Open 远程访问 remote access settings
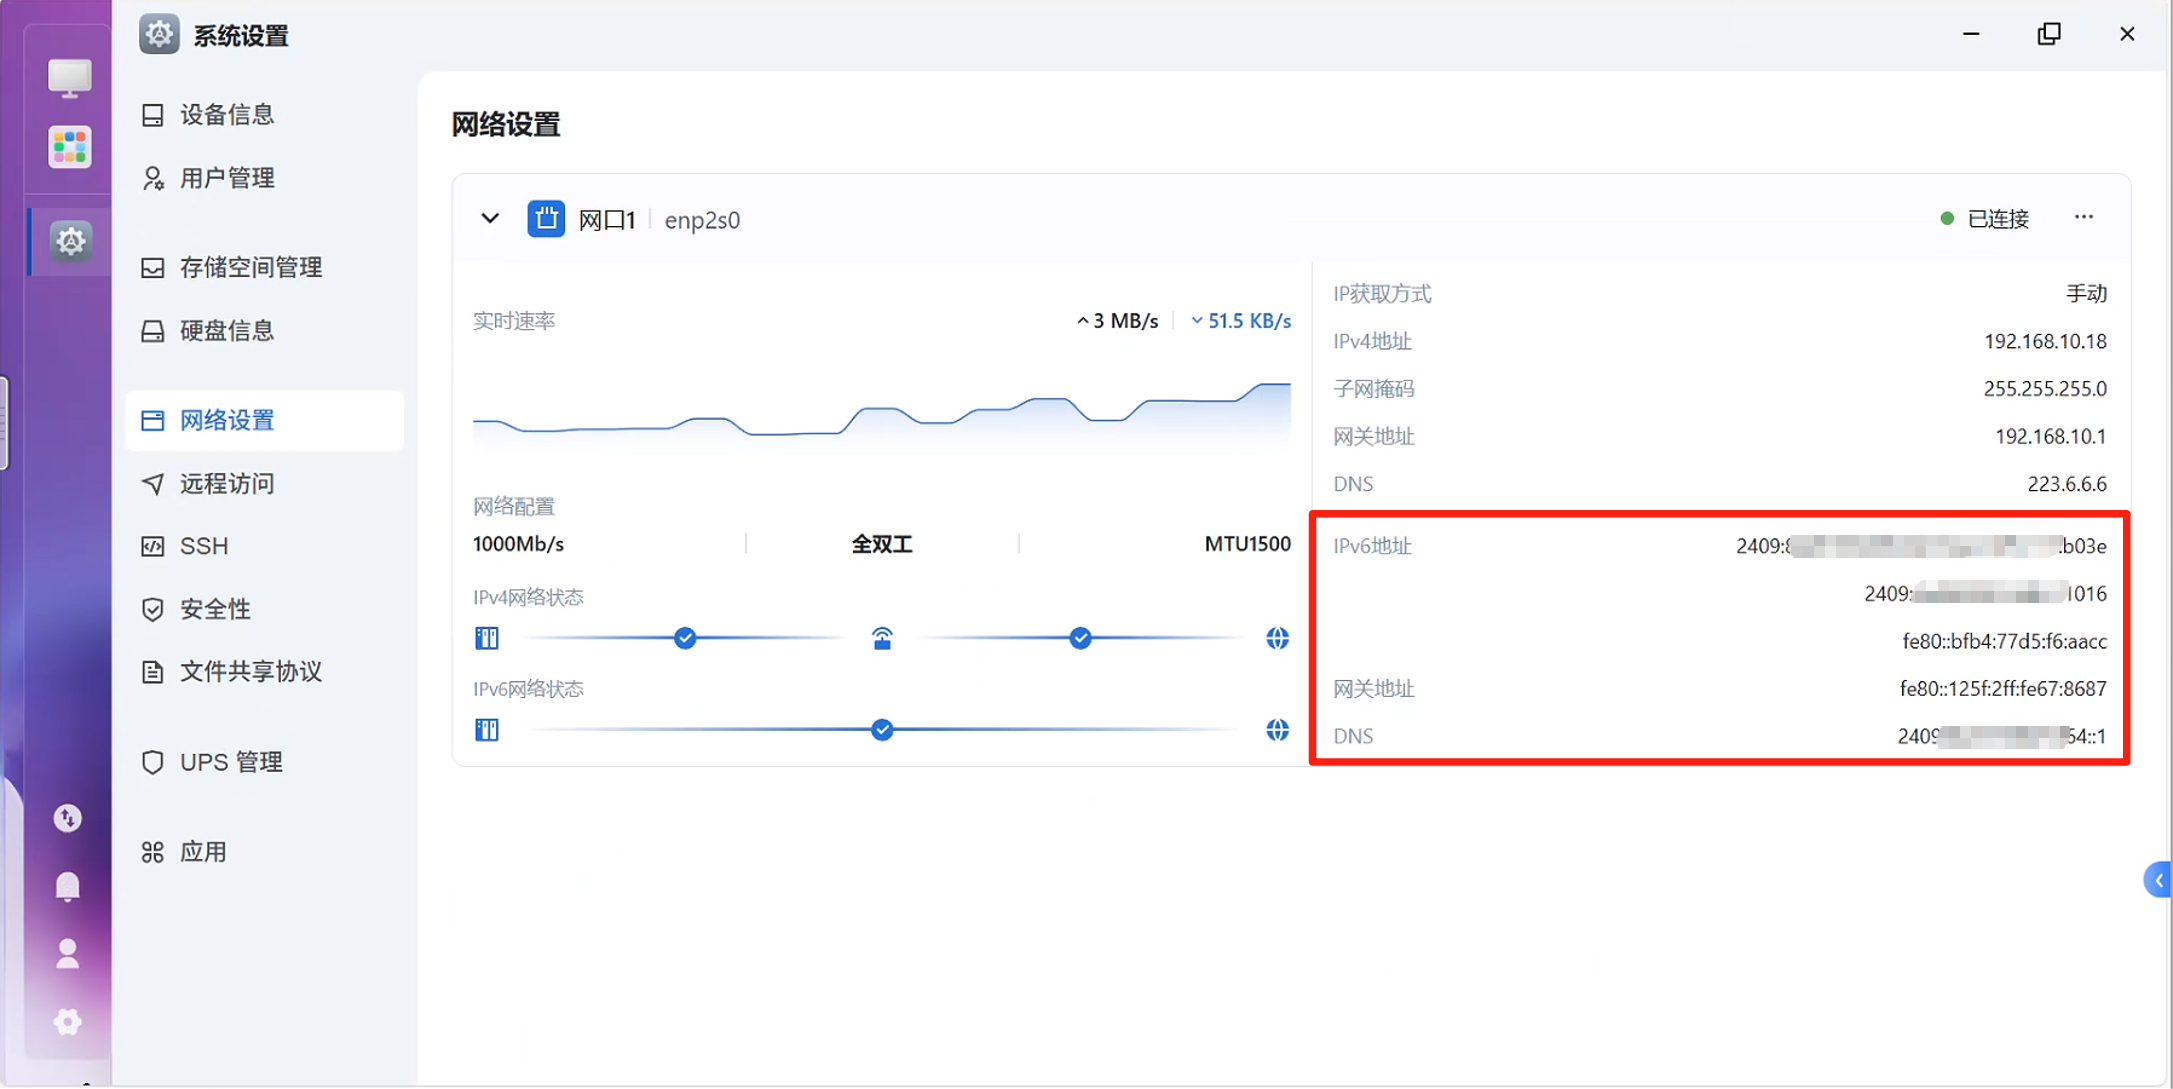Screen dimensions: 2173x1089 [x=227, y=483]
